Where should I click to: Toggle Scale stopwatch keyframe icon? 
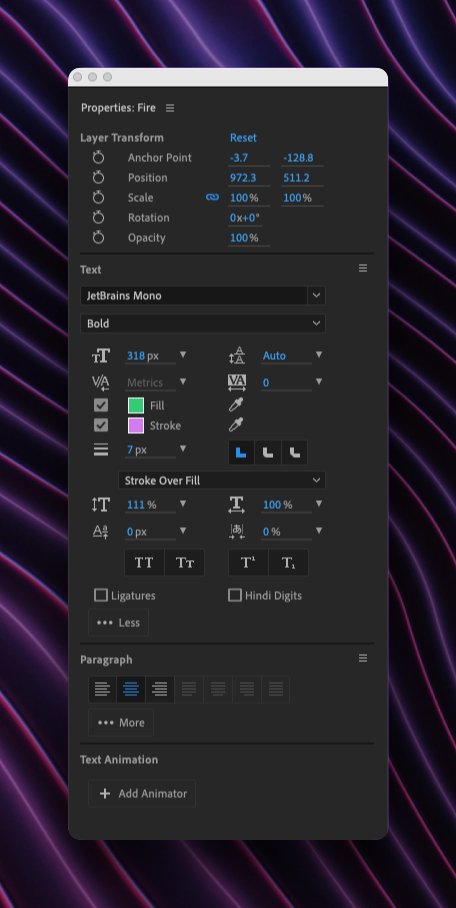(99, 197)
